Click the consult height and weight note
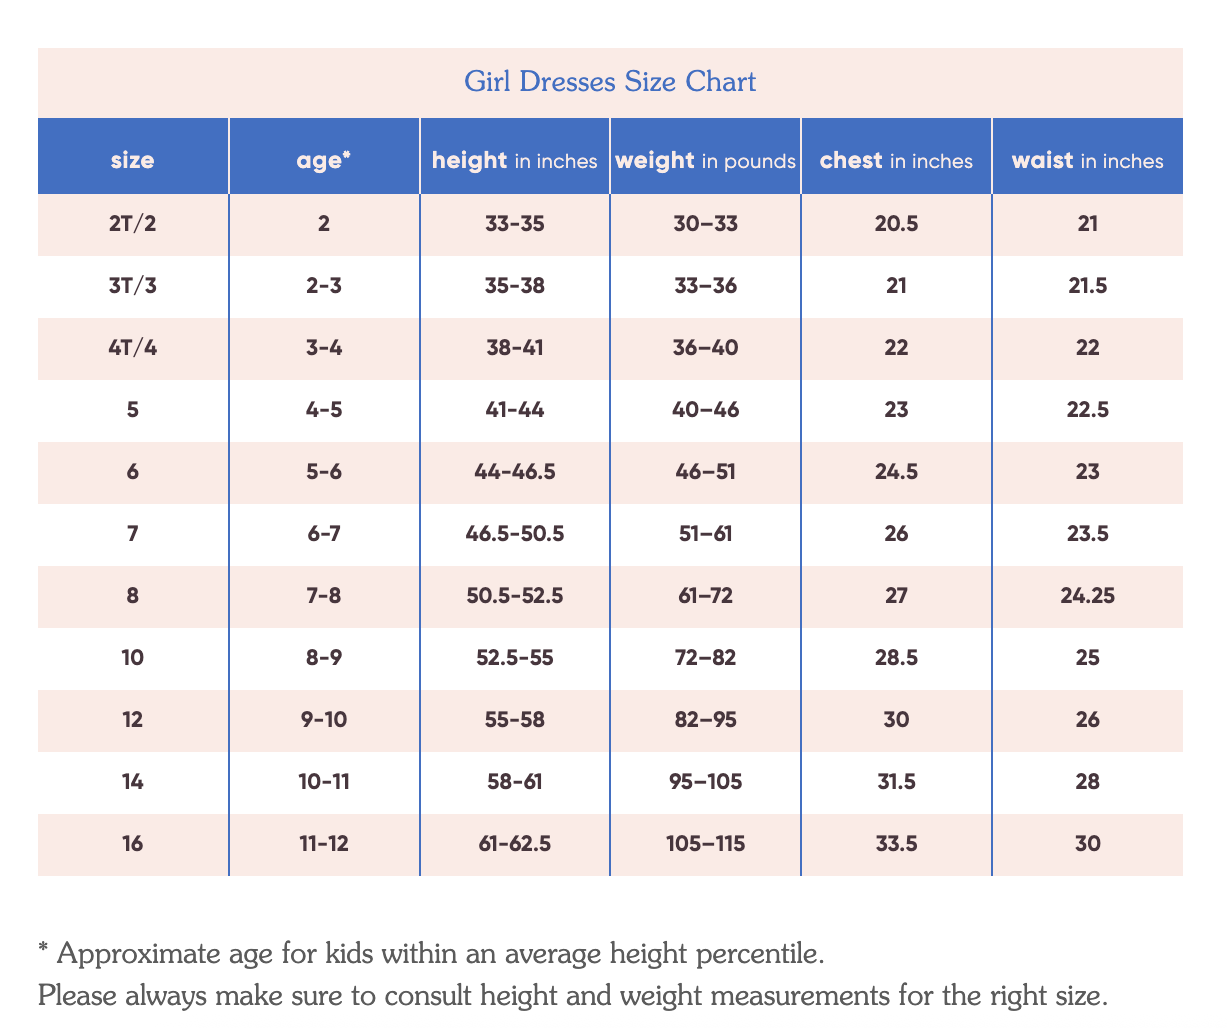1227x1028 pixels. 573,995
